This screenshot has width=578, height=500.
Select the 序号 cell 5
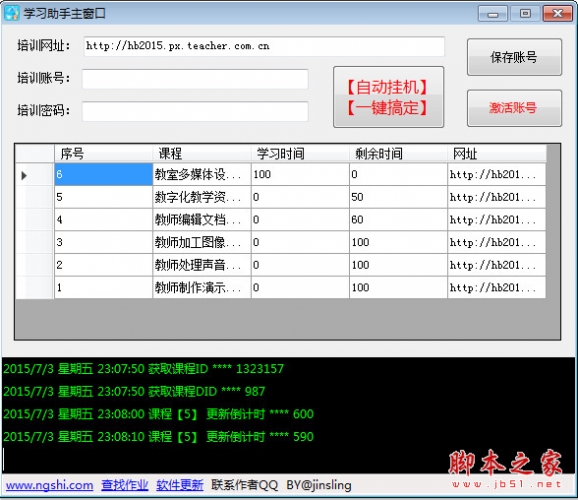point(104,197)
